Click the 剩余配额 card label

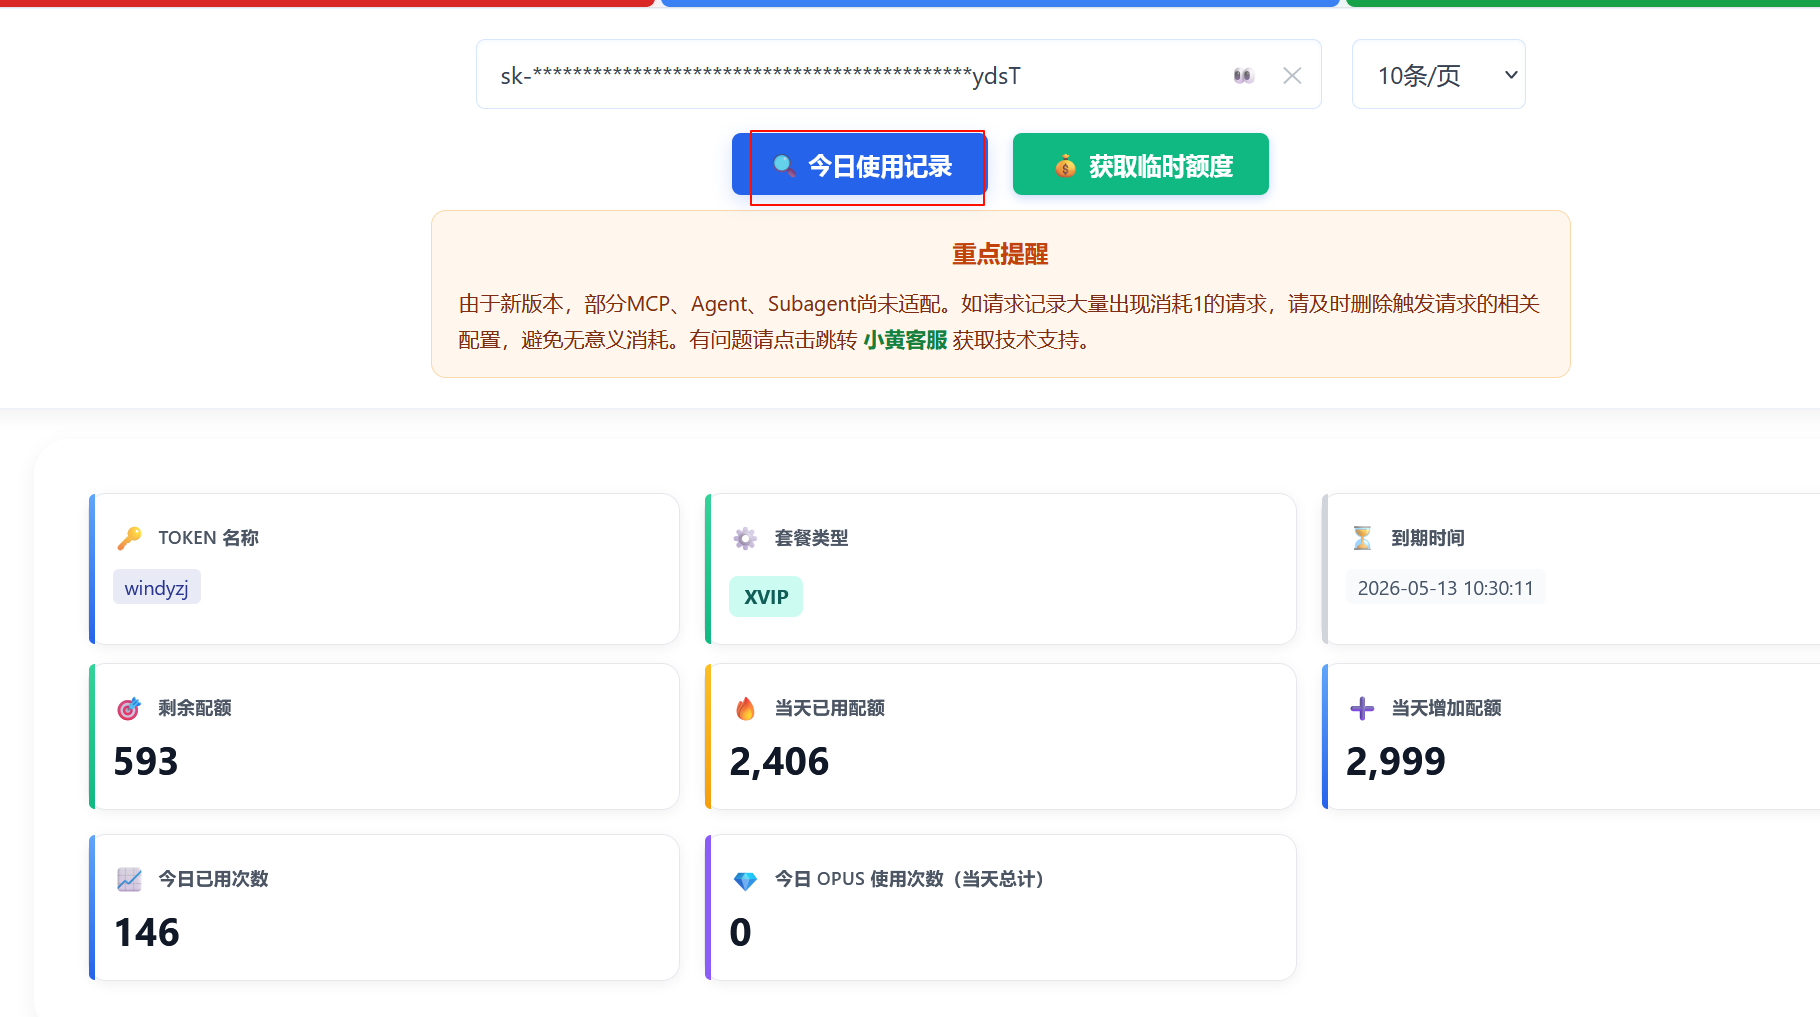point(195,708)
